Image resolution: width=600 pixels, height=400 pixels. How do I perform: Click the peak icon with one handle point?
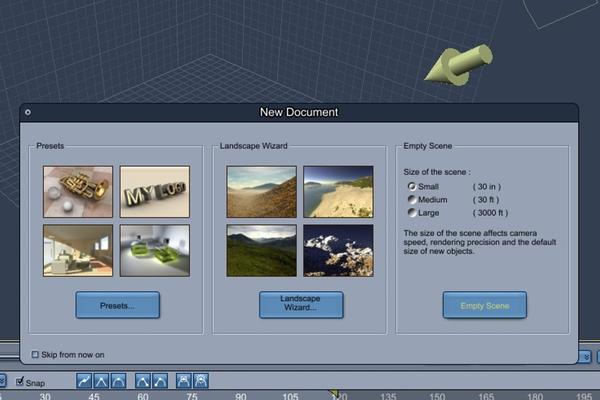(x=160, y=381)
